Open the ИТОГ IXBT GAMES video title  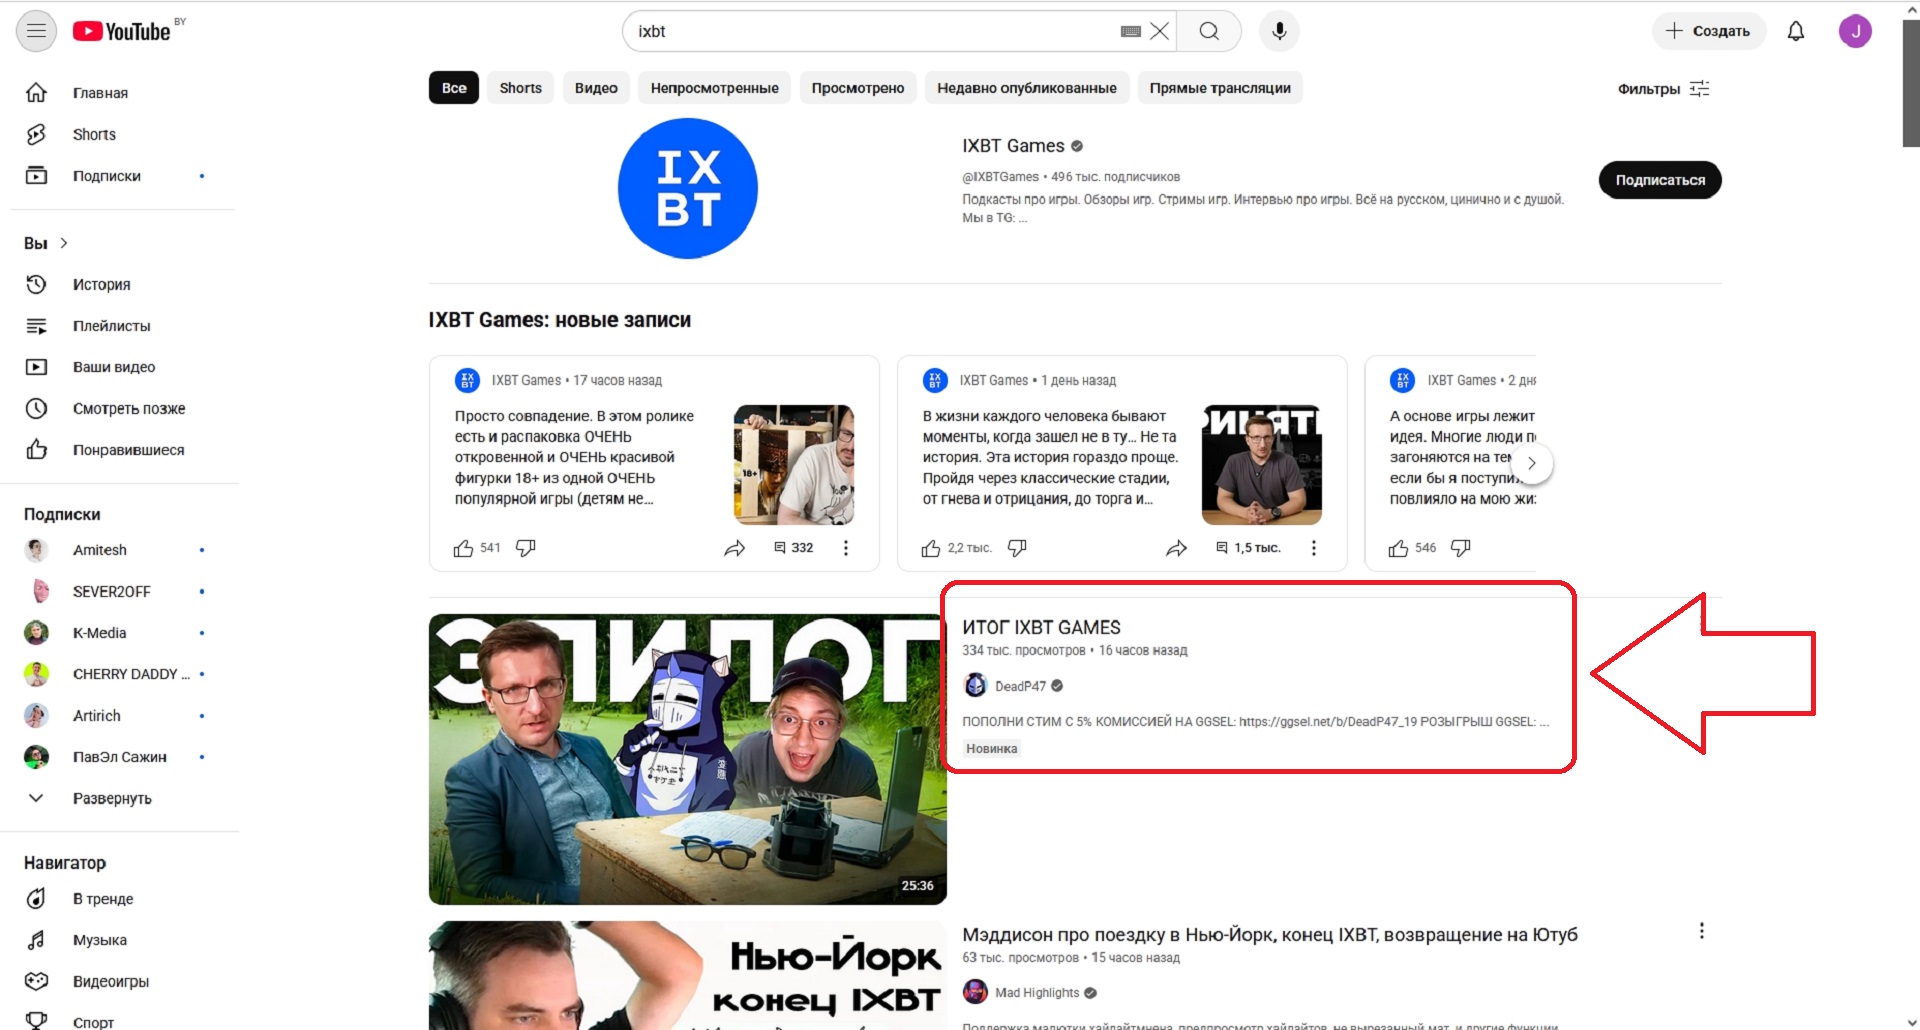click(x=1041, y=627)
